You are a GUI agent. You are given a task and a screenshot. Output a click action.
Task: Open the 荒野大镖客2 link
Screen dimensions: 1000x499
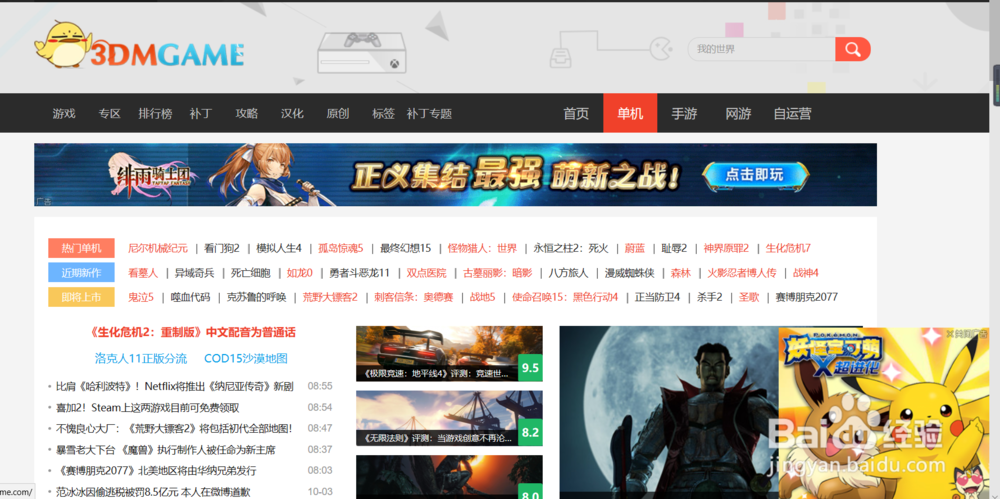(x=330, y=297)
